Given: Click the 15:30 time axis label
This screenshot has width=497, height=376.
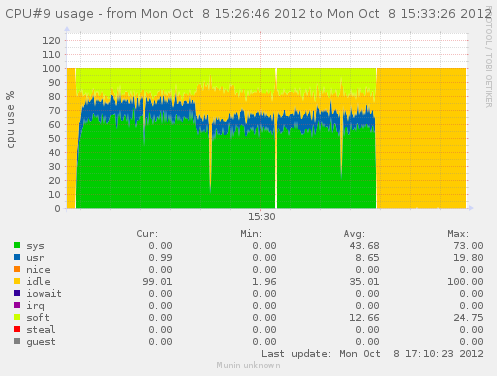Looking at the screenshot, I should (x=262, y=217).
